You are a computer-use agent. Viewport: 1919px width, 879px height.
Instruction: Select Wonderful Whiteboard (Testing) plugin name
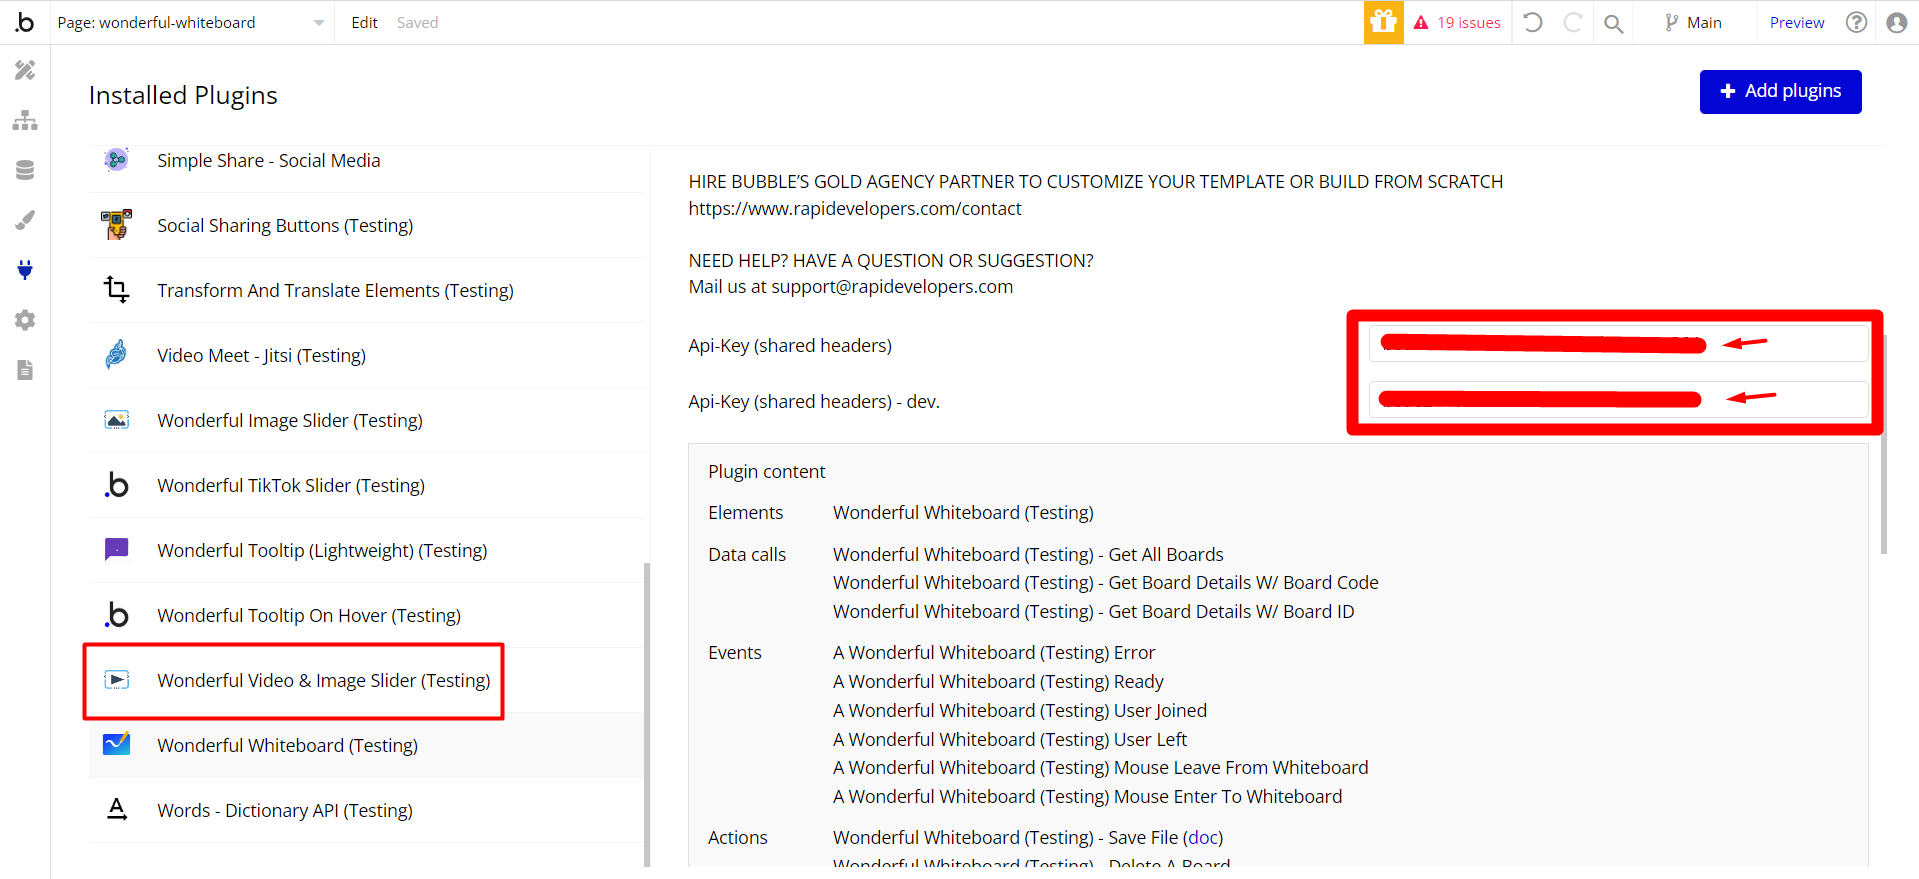click(288, 745)
